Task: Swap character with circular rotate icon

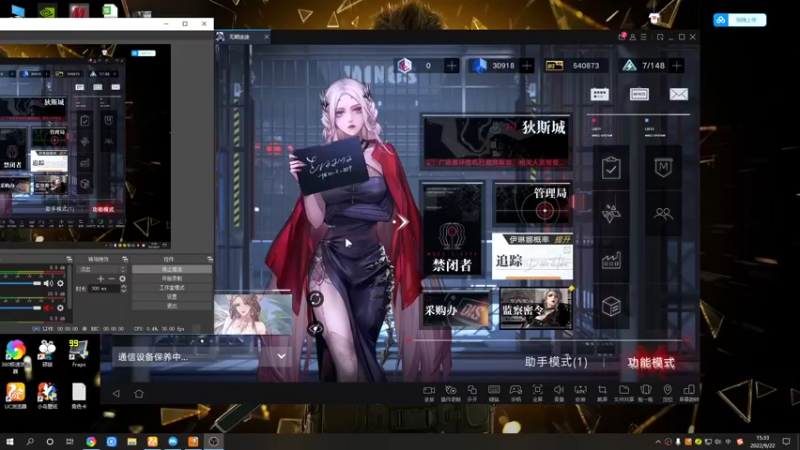Action: tap(315, 299)
